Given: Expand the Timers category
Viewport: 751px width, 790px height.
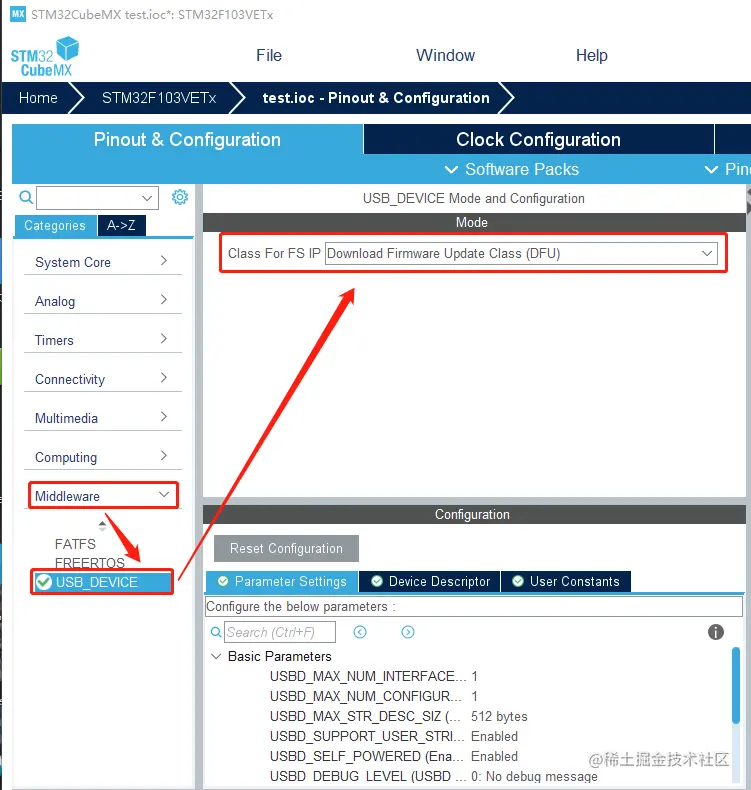Looking at the screenshot, I should pyautogui.click(x=102, y=340).
